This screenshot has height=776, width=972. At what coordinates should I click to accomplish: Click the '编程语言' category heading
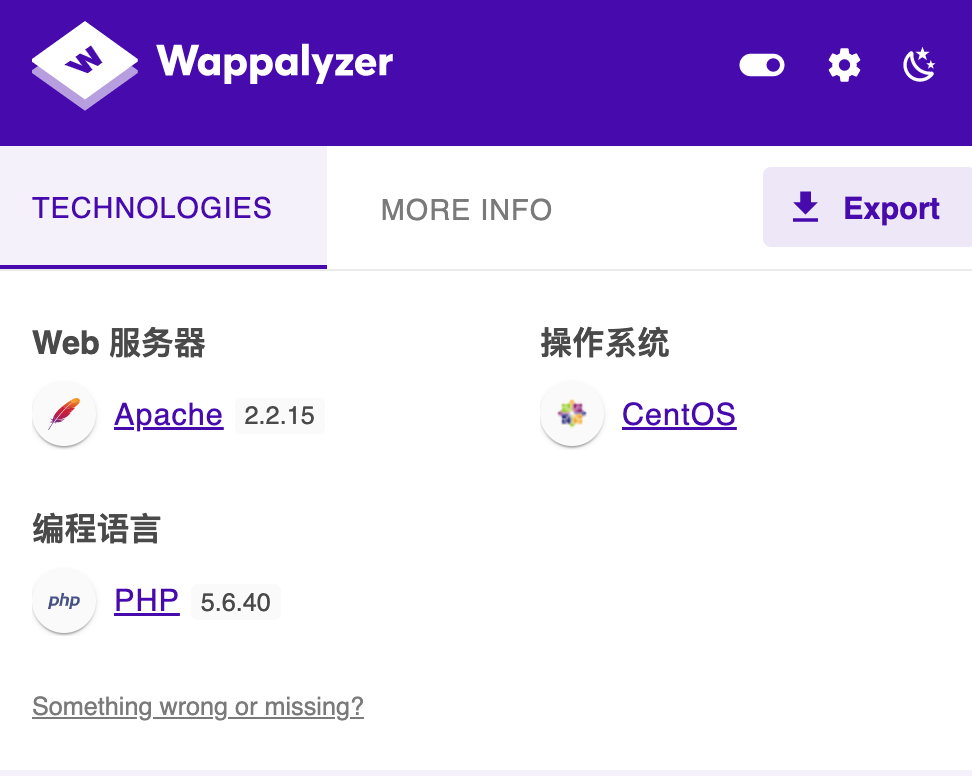pyautogui.click(x=97, y=529)
